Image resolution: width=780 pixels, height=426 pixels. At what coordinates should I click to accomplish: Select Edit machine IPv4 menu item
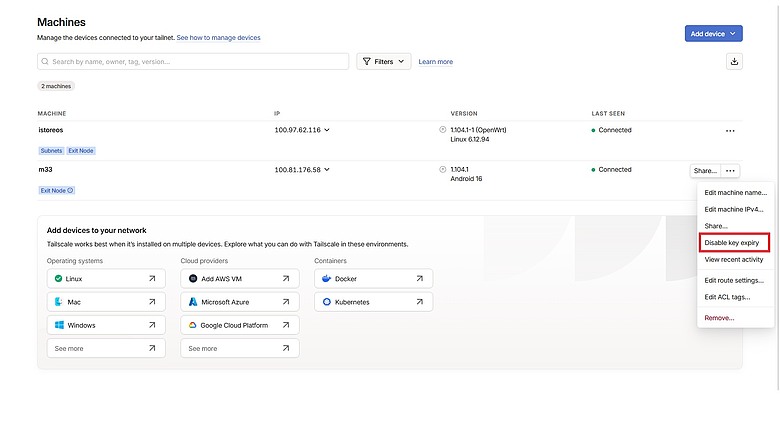[735, 210]
